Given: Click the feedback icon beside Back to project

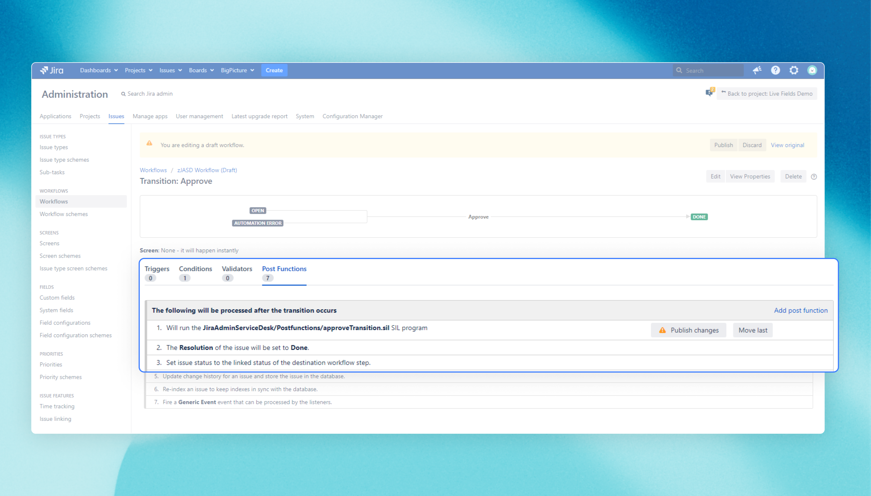Looking at the screenshot, I should tap(709, 93).
